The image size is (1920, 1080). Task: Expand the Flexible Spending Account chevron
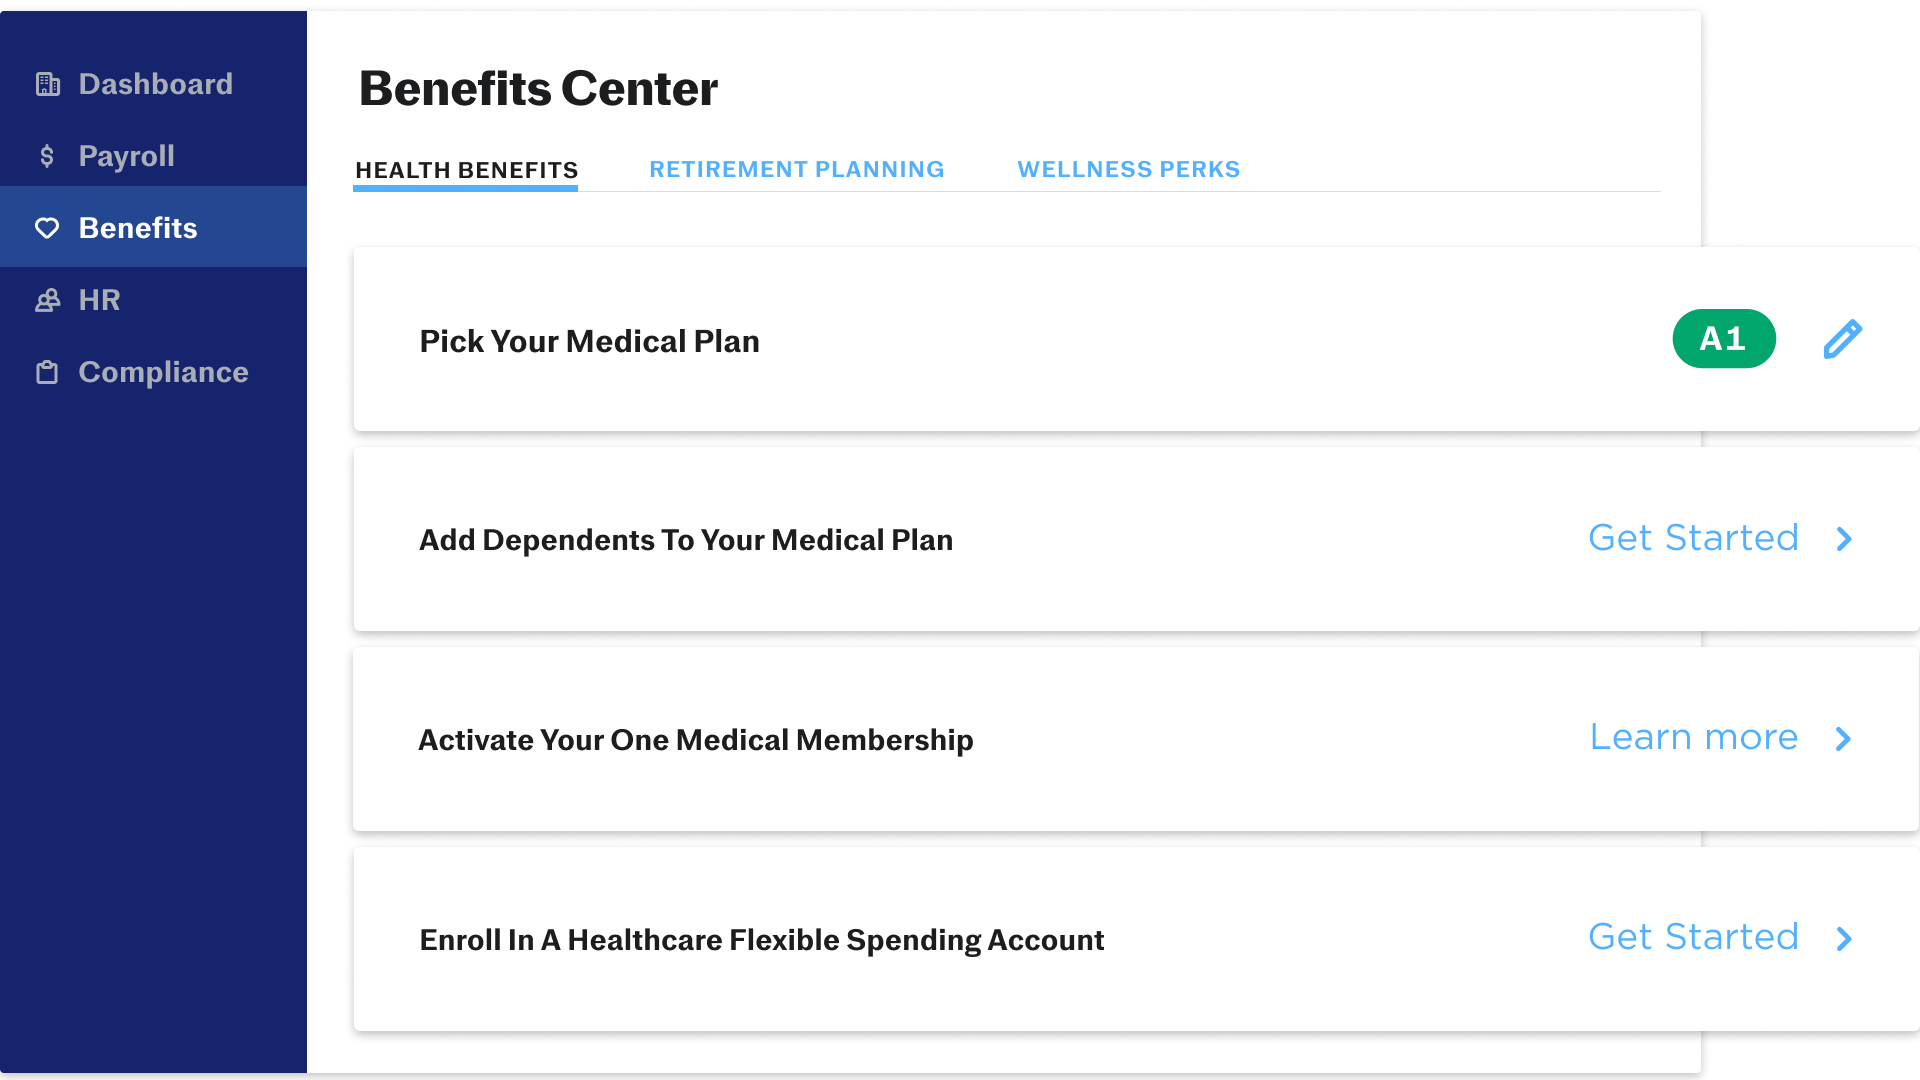pyautogui.click(x=1844, y=939)
